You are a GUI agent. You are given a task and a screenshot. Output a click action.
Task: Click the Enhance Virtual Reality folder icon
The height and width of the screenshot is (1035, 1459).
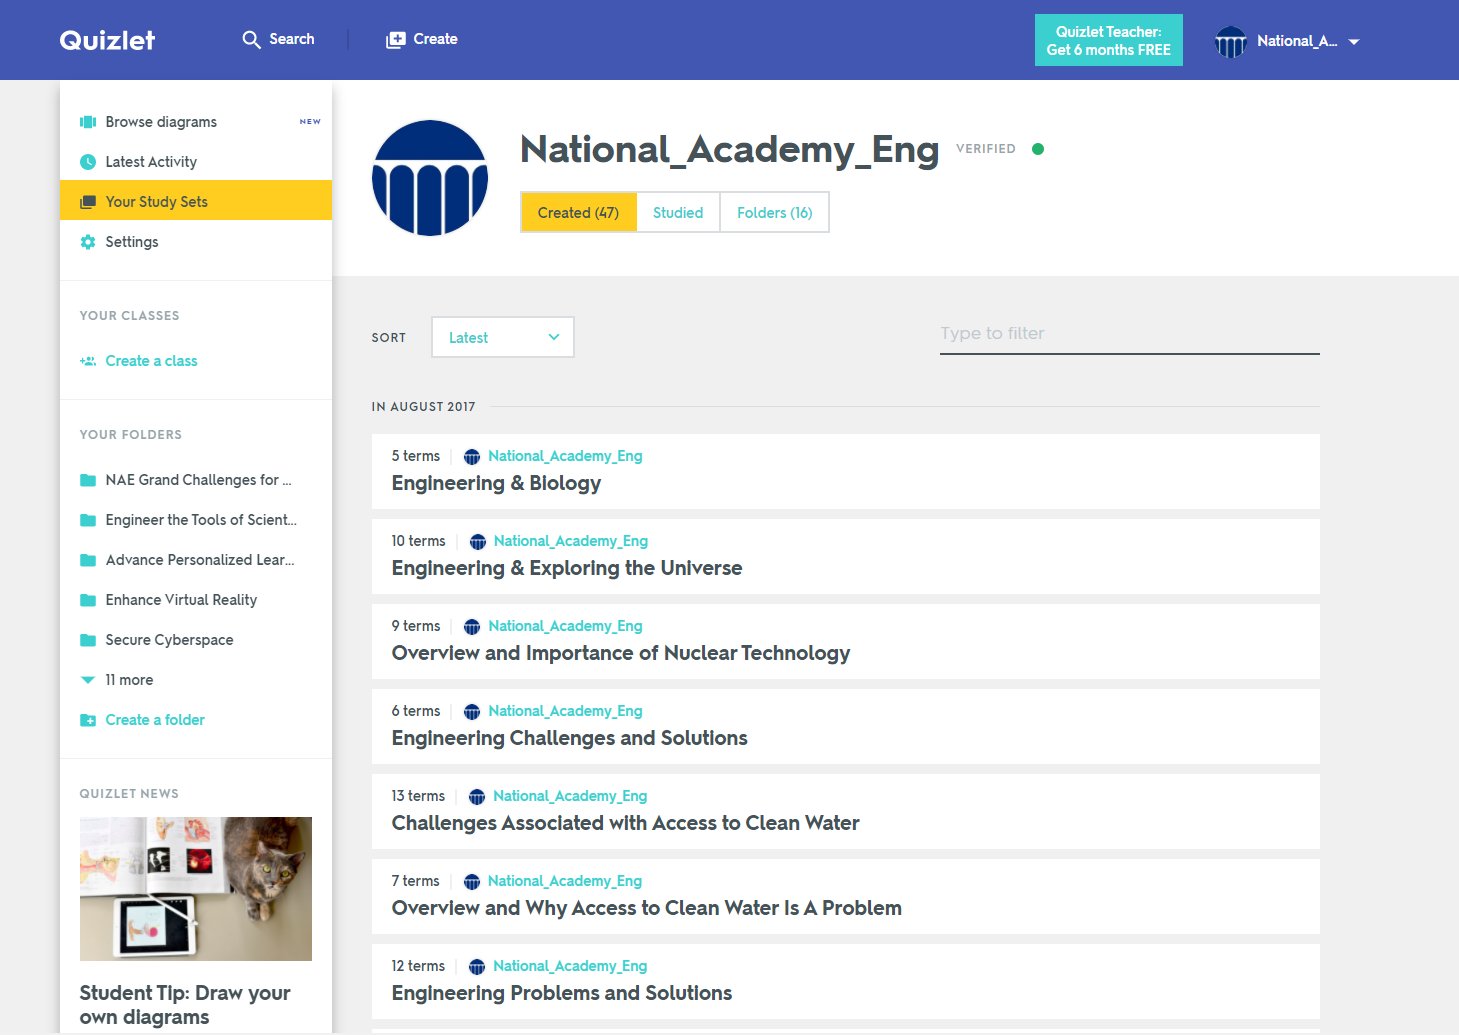pos(88,600)
